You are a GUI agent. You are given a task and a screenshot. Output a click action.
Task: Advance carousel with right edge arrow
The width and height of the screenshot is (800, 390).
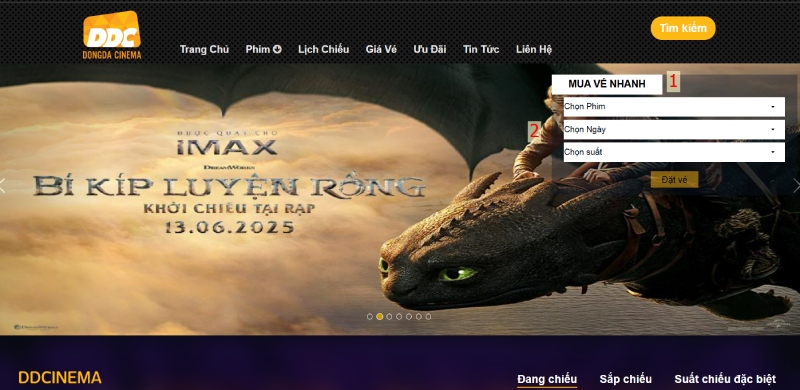(x=796, y=185)
